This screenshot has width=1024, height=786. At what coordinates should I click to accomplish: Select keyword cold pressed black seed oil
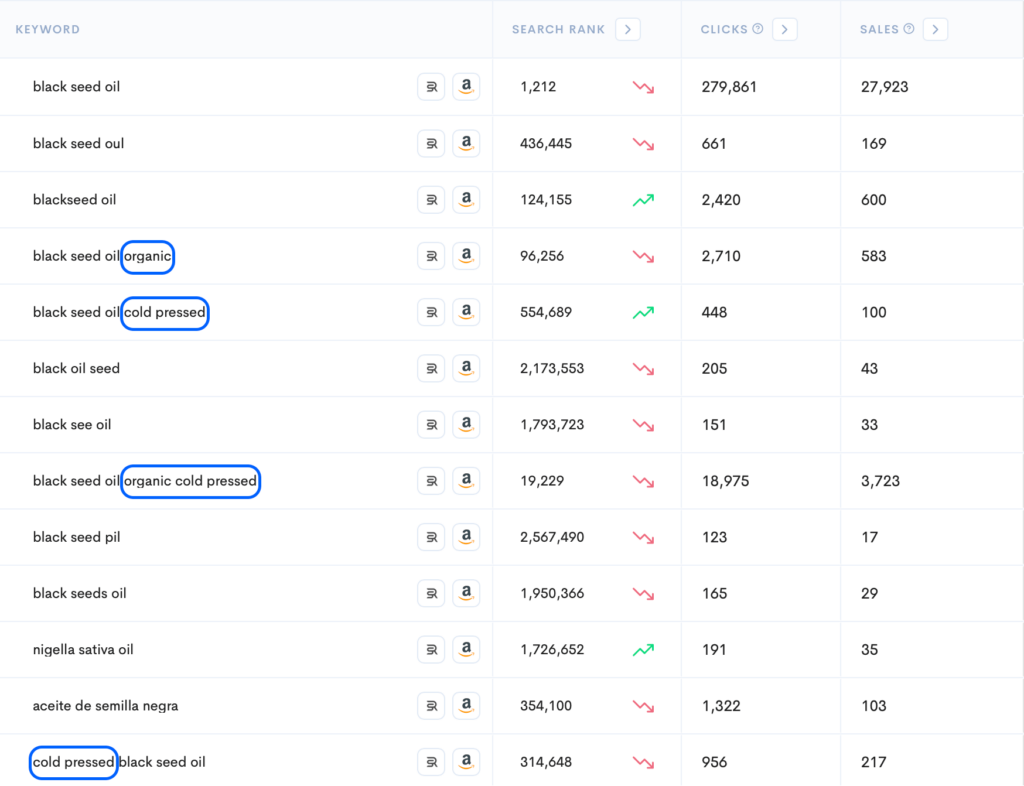(118, 762)
